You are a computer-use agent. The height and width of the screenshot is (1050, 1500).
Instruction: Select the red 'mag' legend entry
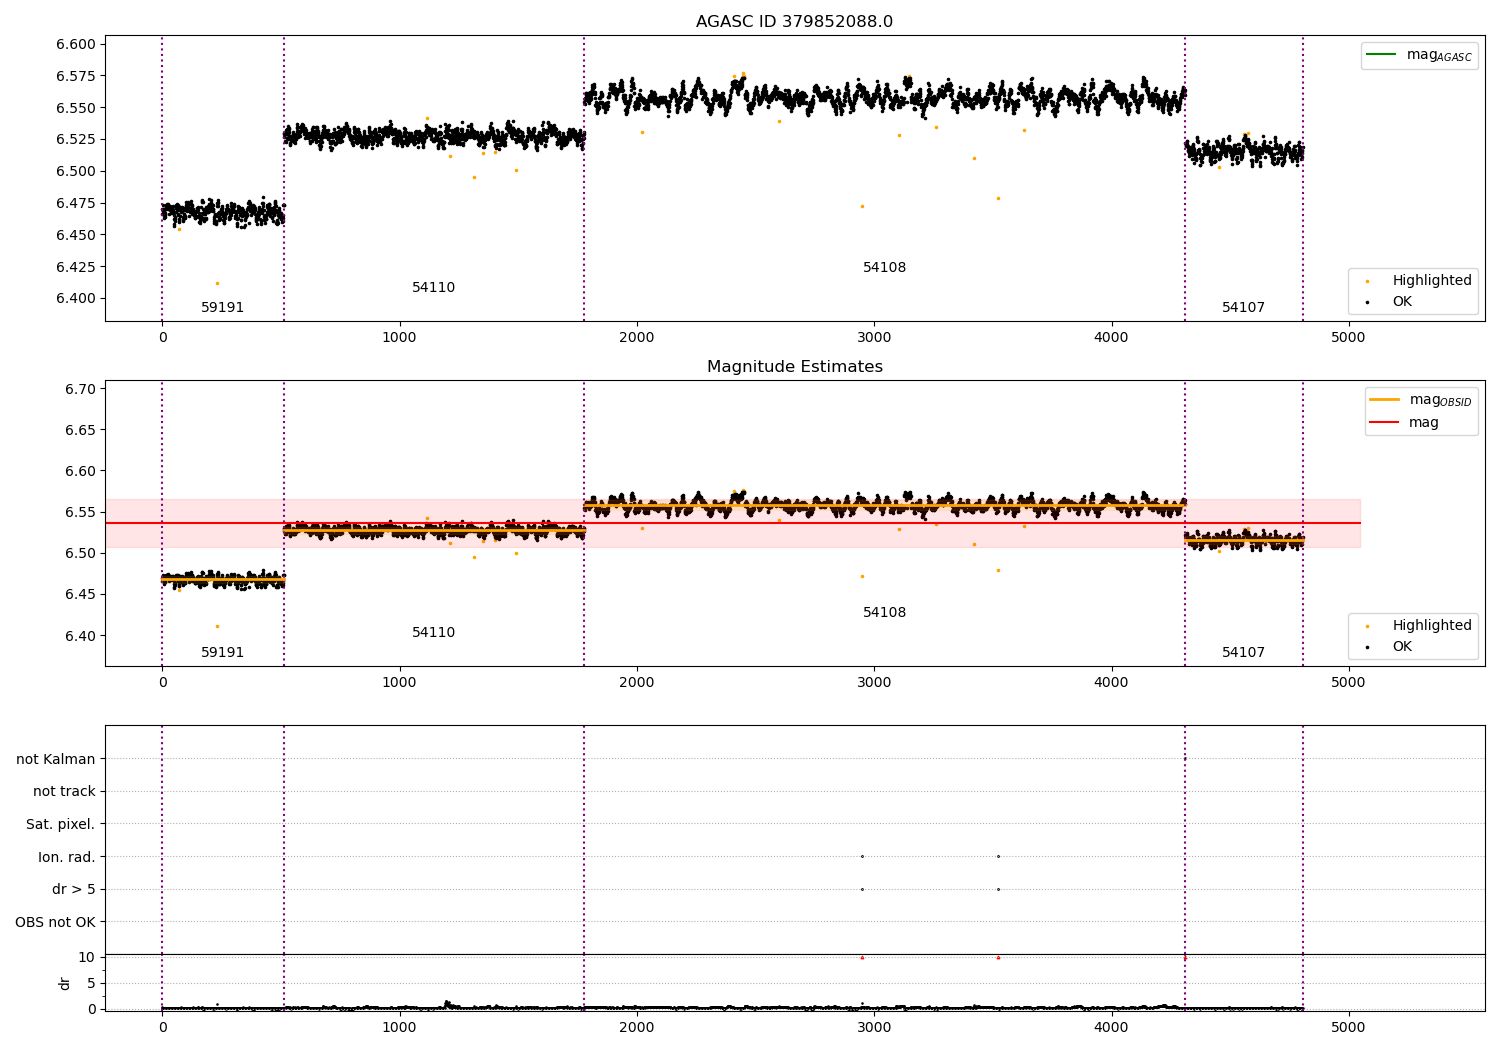(1404, 422)
